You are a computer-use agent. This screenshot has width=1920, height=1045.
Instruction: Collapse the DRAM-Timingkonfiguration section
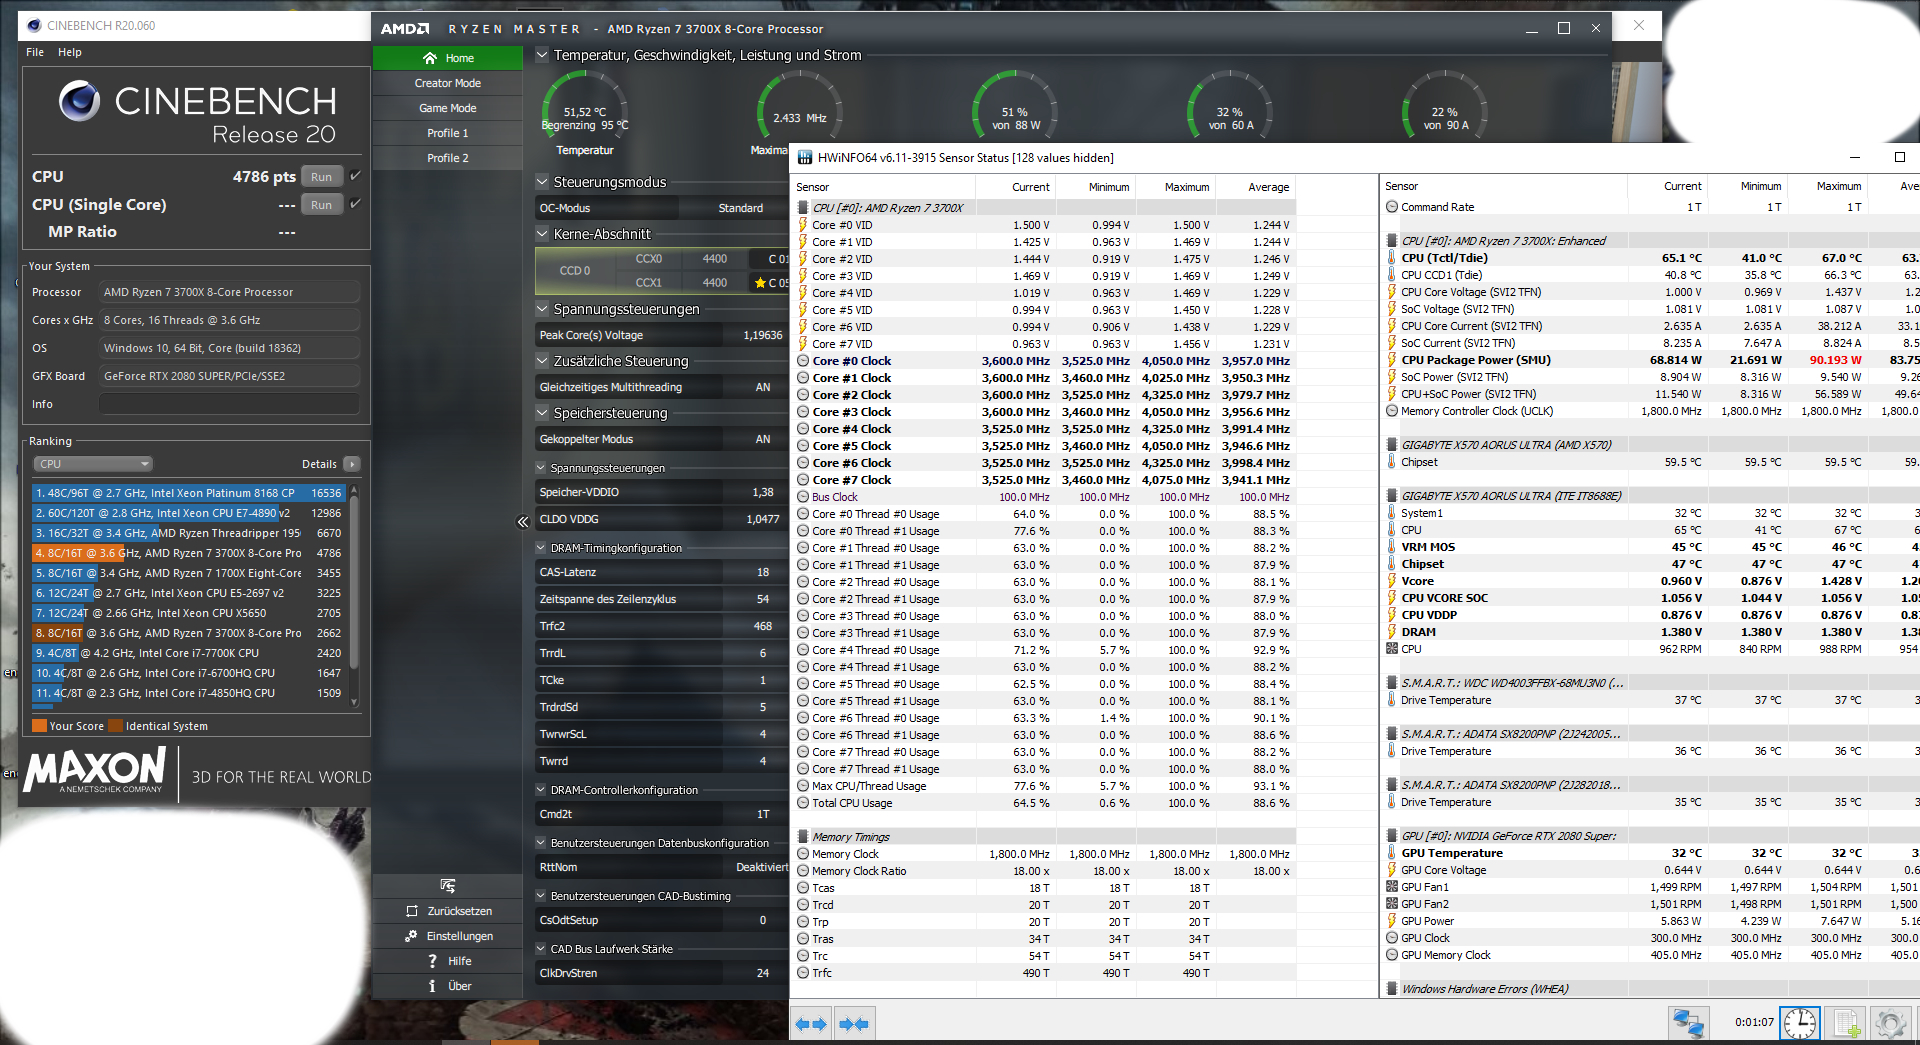541,548
